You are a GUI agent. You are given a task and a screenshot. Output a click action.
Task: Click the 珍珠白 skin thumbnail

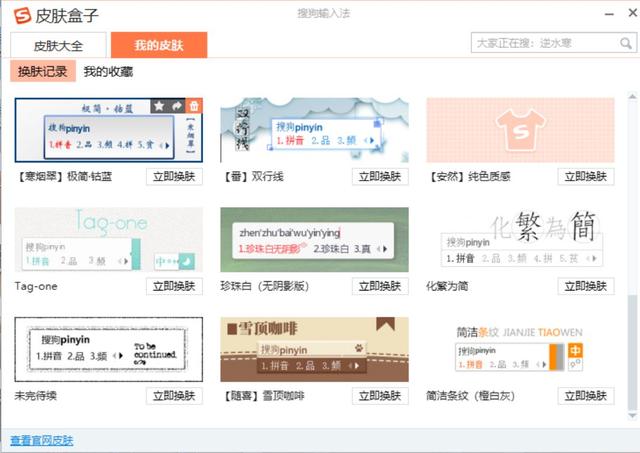[314, 240]
